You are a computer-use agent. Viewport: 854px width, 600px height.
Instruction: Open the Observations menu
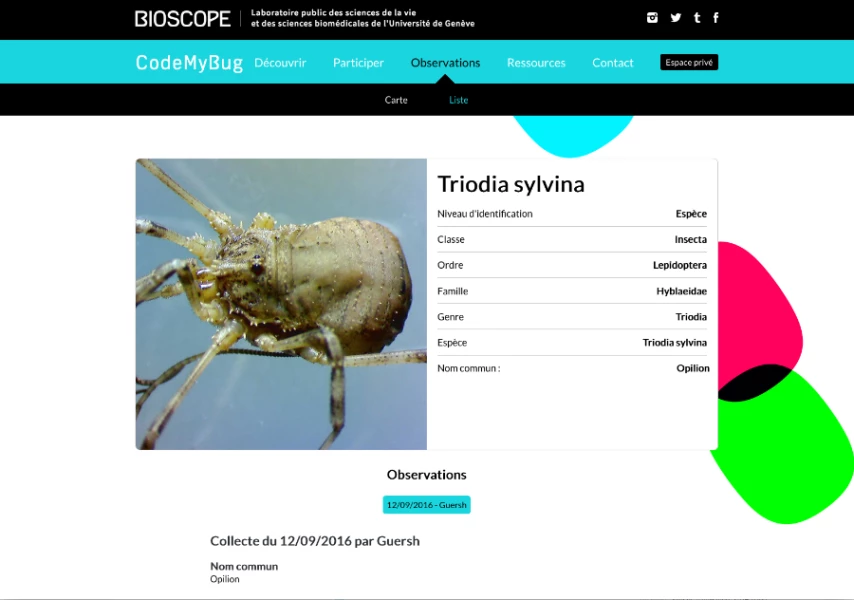(445, 63)
